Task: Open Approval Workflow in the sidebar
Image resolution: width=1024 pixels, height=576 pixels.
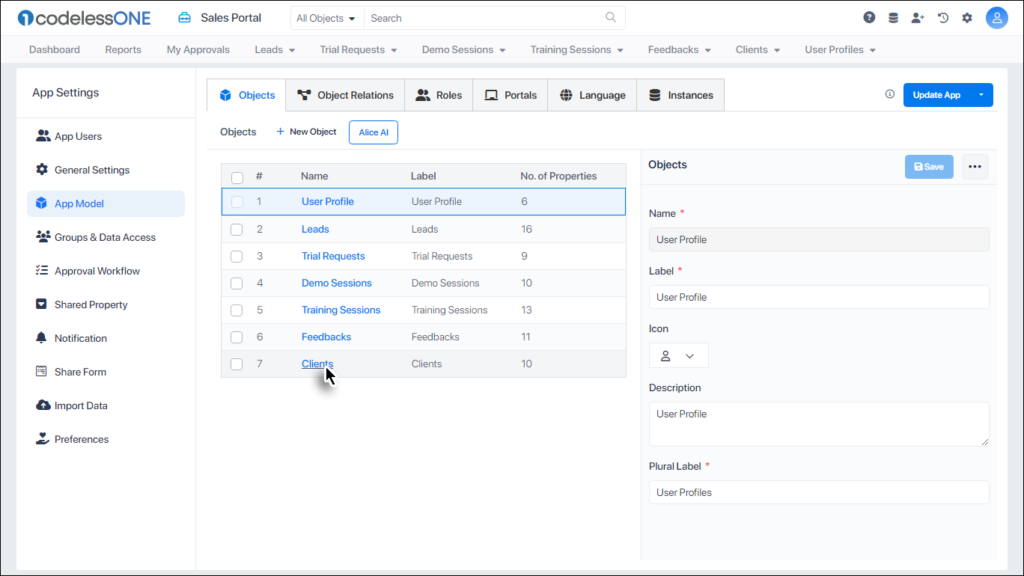Action: 97,271
